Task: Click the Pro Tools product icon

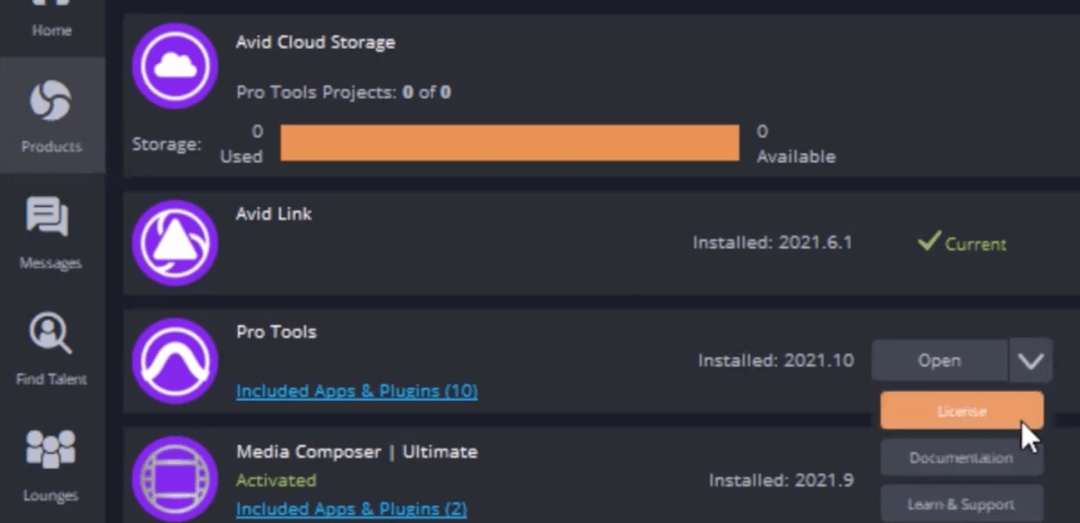Action: pos(175,361)
